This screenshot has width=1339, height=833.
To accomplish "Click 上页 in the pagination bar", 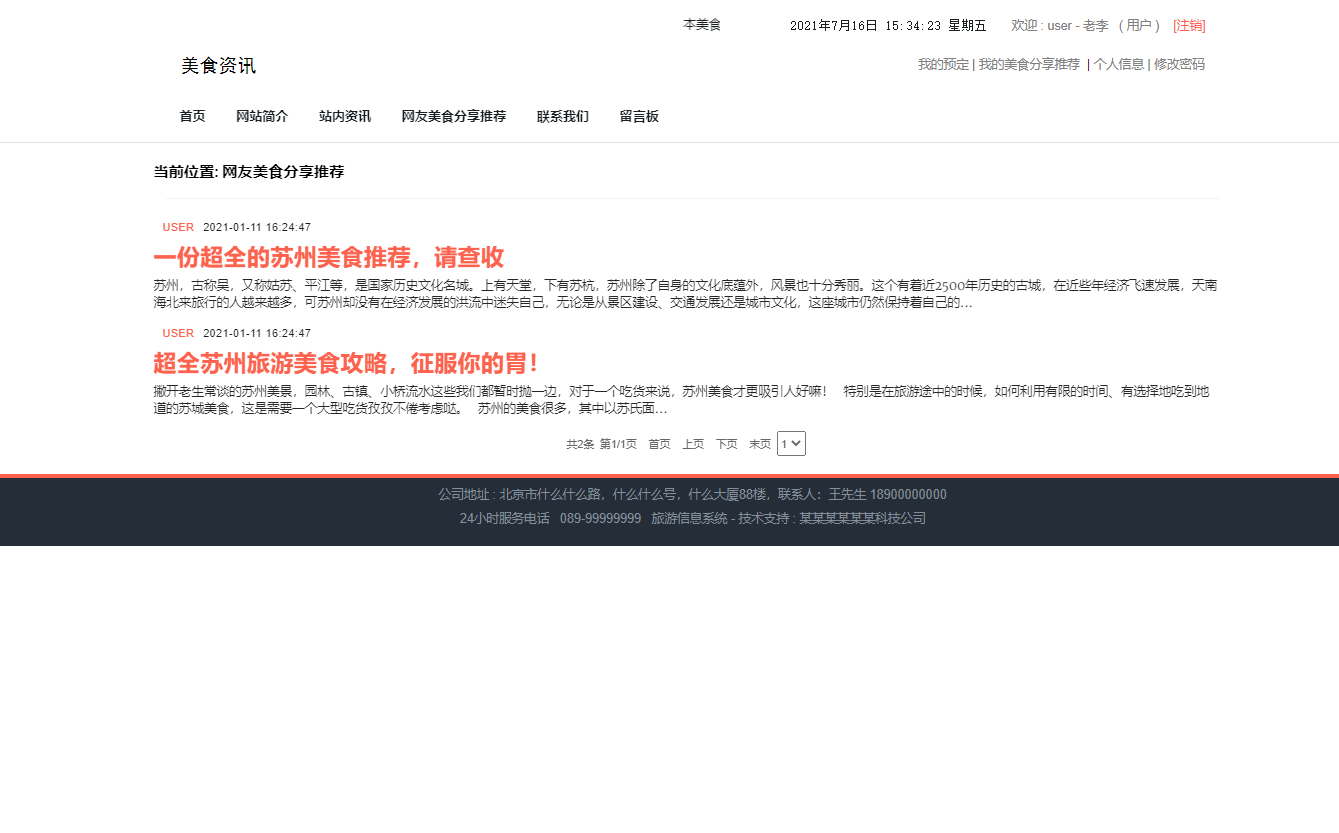I will 693,443.
